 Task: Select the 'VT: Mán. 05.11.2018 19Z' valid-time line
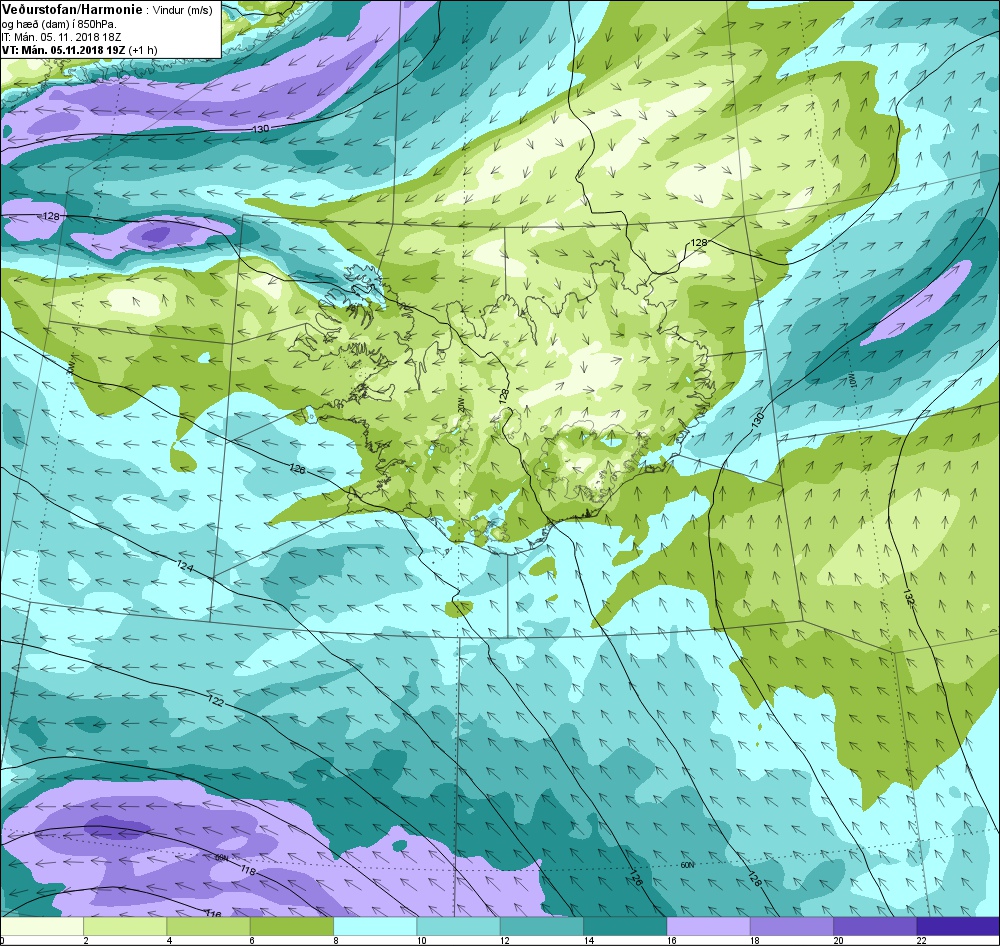64,50
